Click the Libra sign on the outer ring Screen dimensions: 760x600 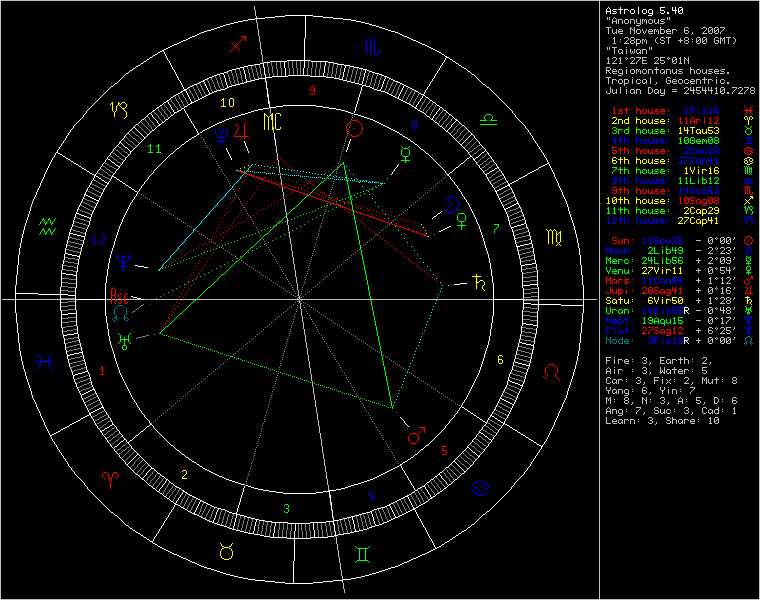(488, 119)
